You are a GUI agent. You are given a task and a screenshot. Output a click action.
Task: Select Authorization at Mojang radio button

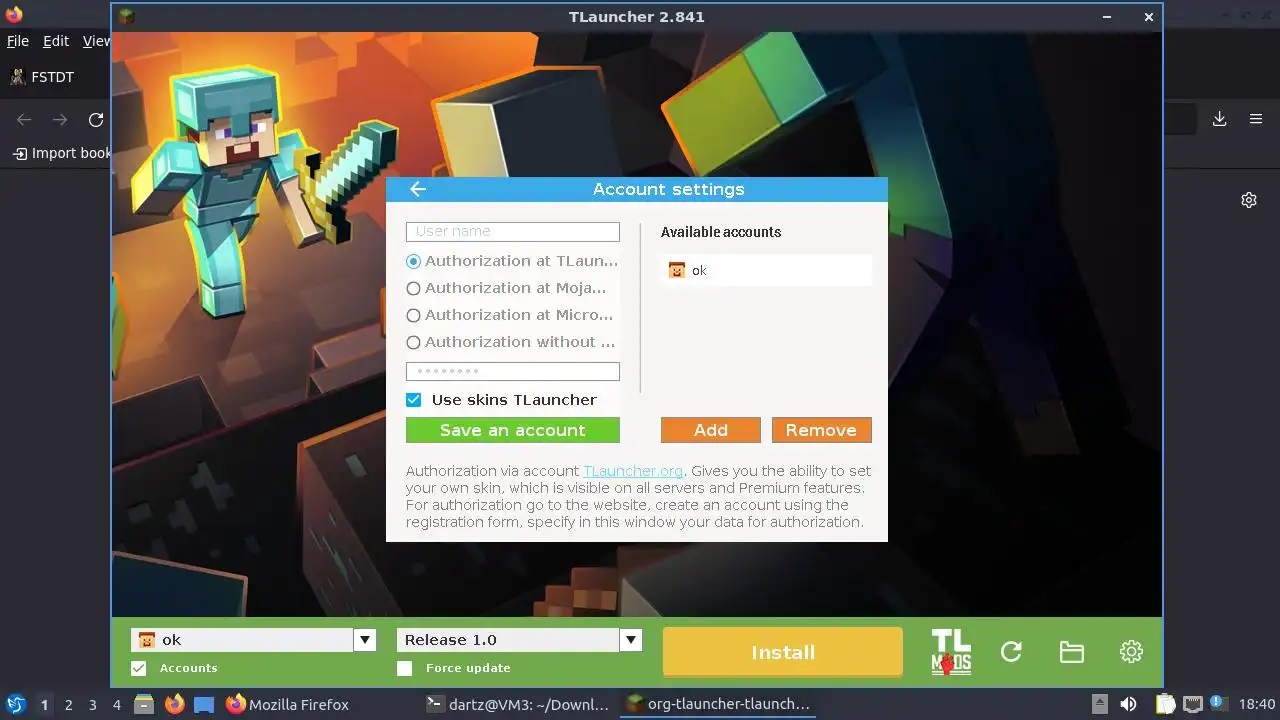point(413,288)
